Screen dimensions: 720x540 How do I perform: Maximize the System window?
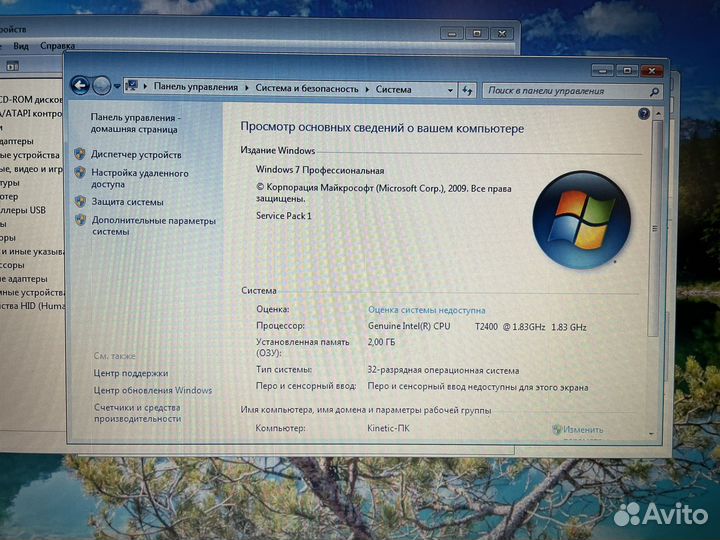click(x=627, y=70)
